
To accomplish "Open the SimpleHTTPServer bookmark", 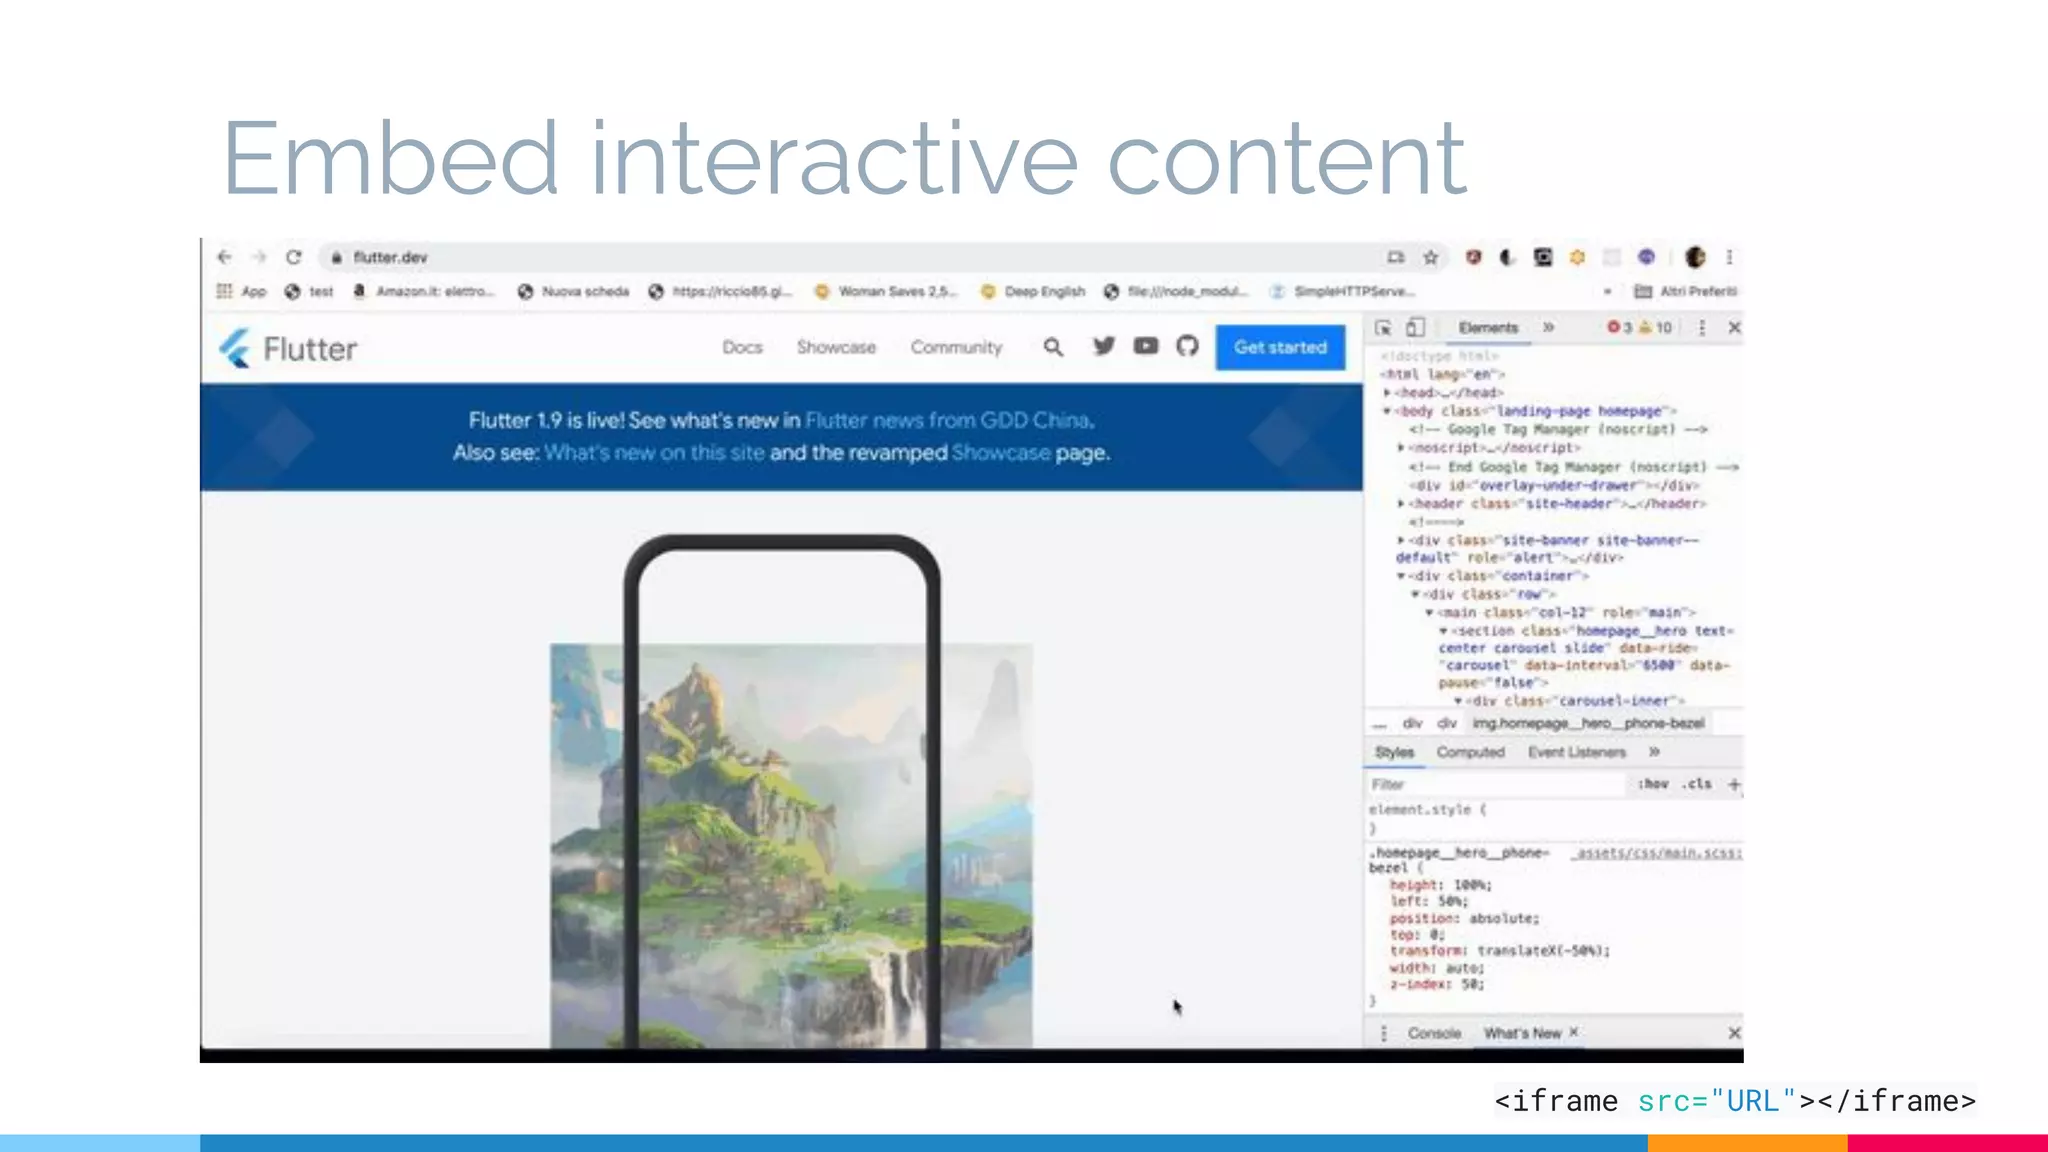I will click(1342, 291).
